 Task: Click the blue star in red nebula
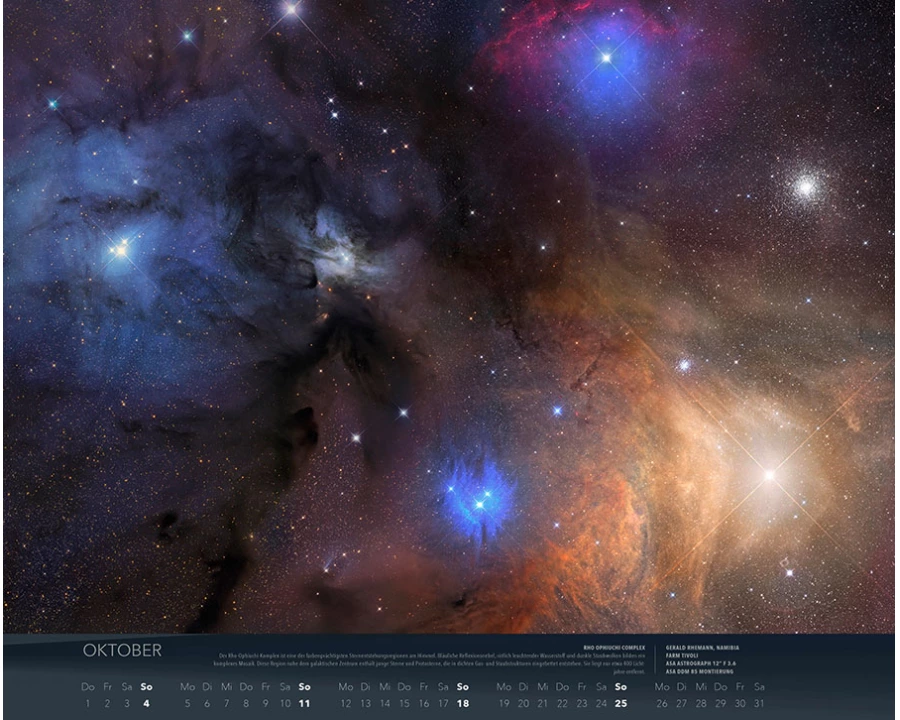pos(605,58)
